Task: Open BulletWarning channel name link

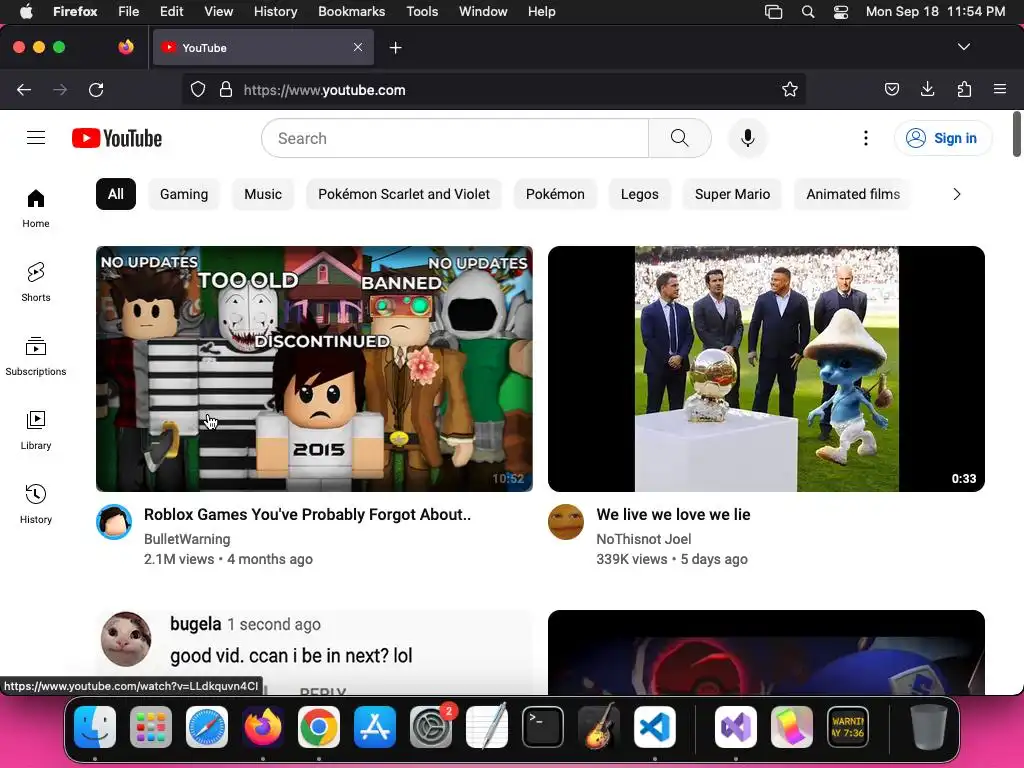Action: tap(187, 539)
